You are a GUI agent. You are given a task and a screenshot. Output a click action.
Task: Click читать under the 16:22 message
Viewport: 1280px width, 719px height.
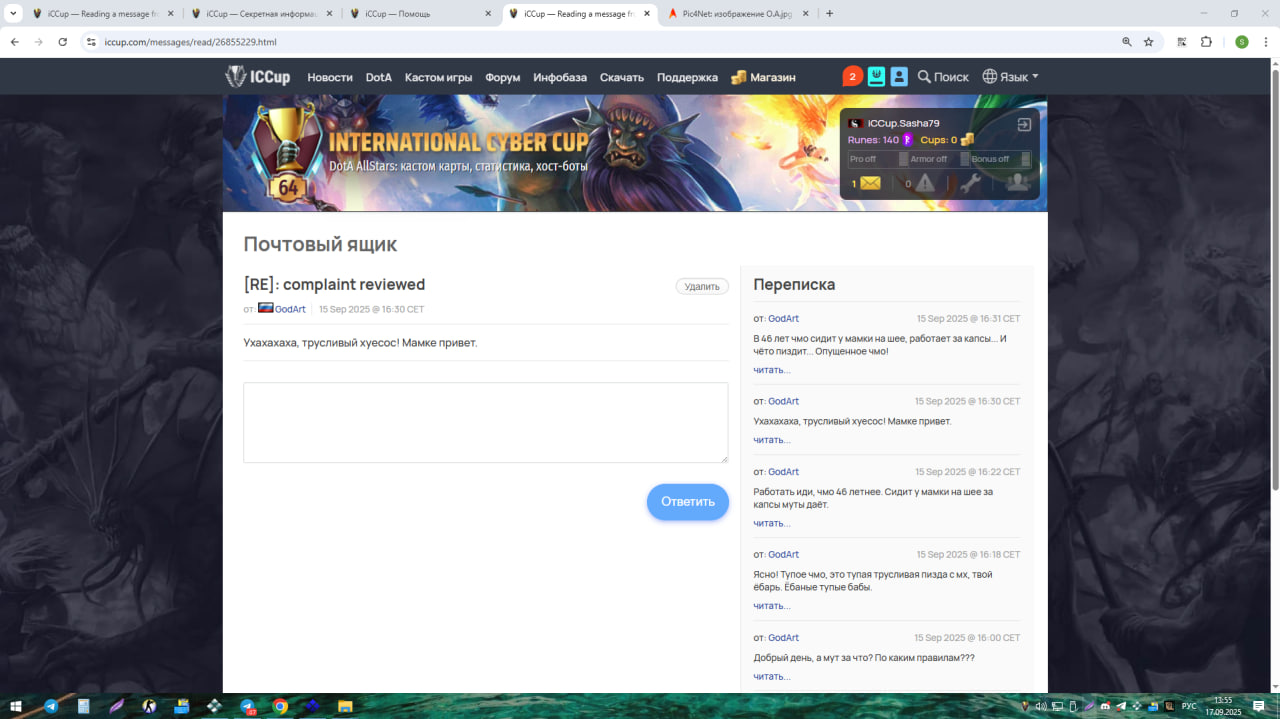[x=772, y=523]
